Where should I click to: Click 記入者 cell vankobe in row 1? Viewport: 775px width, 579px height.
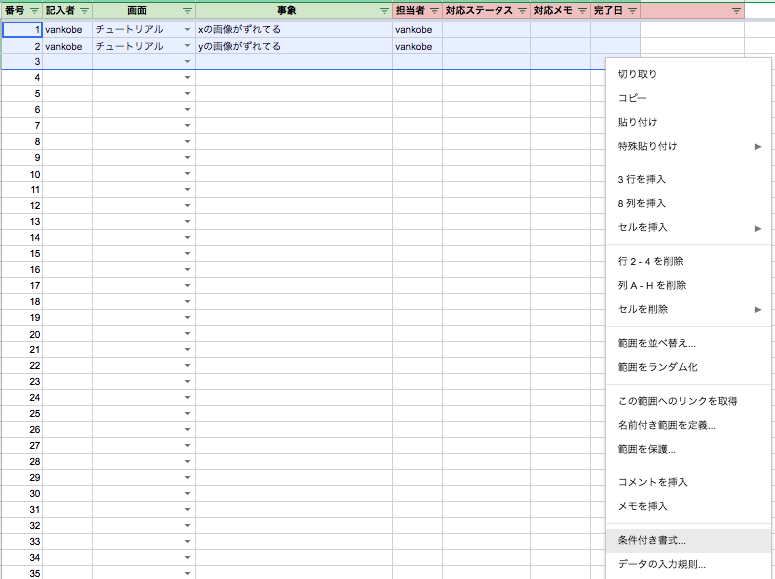click(x=67, y=30)
